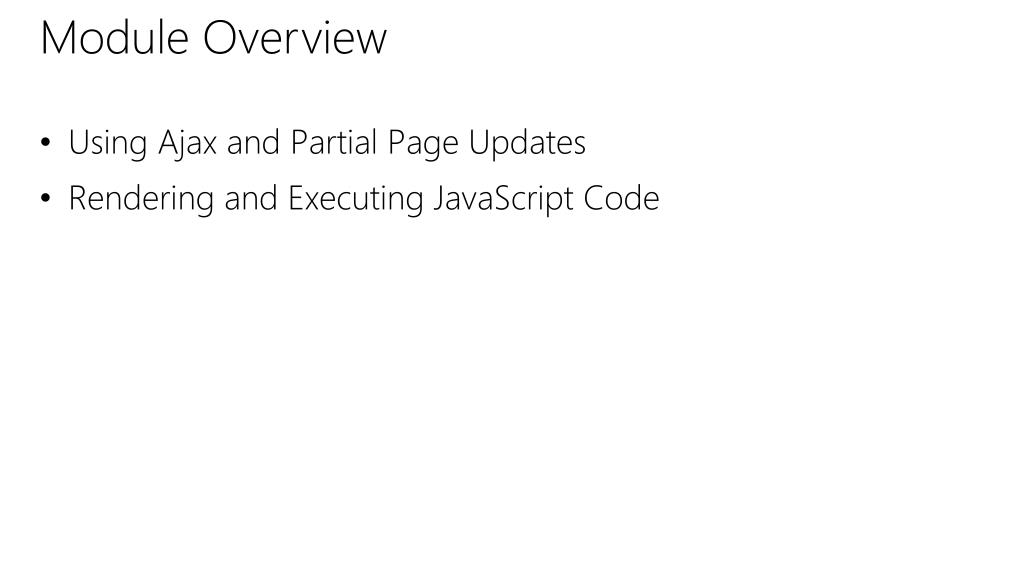
Task: Click the capital 'M' starting the title
Action: [58, 39]
